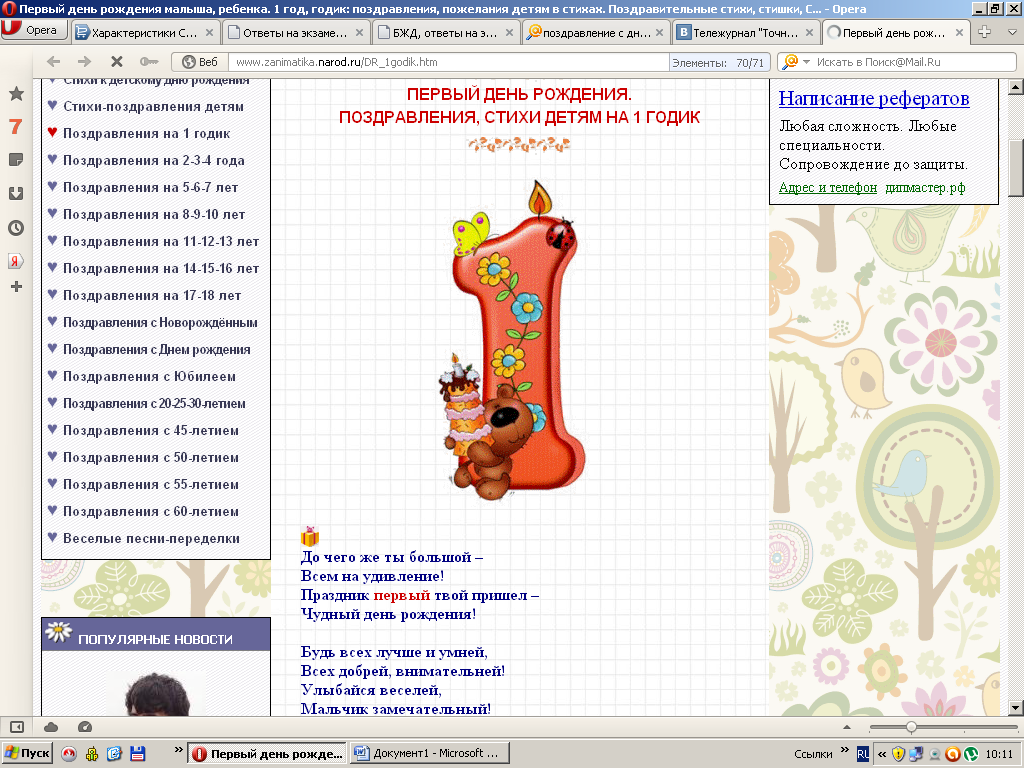Screen dimensions: 1024x768
Task: Click the Веб site badge button
Action: [x=200, y=62]
